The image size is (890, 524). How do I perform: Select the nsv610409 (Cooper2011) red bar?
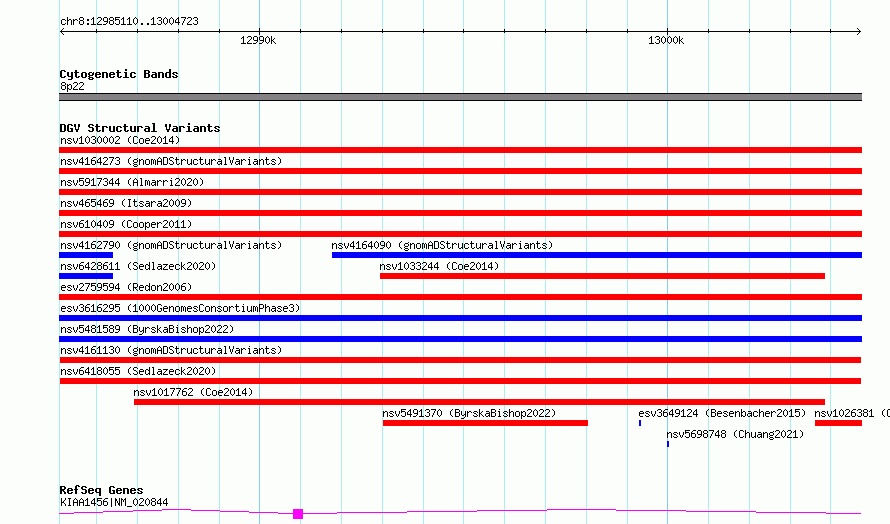click(460, 234)
